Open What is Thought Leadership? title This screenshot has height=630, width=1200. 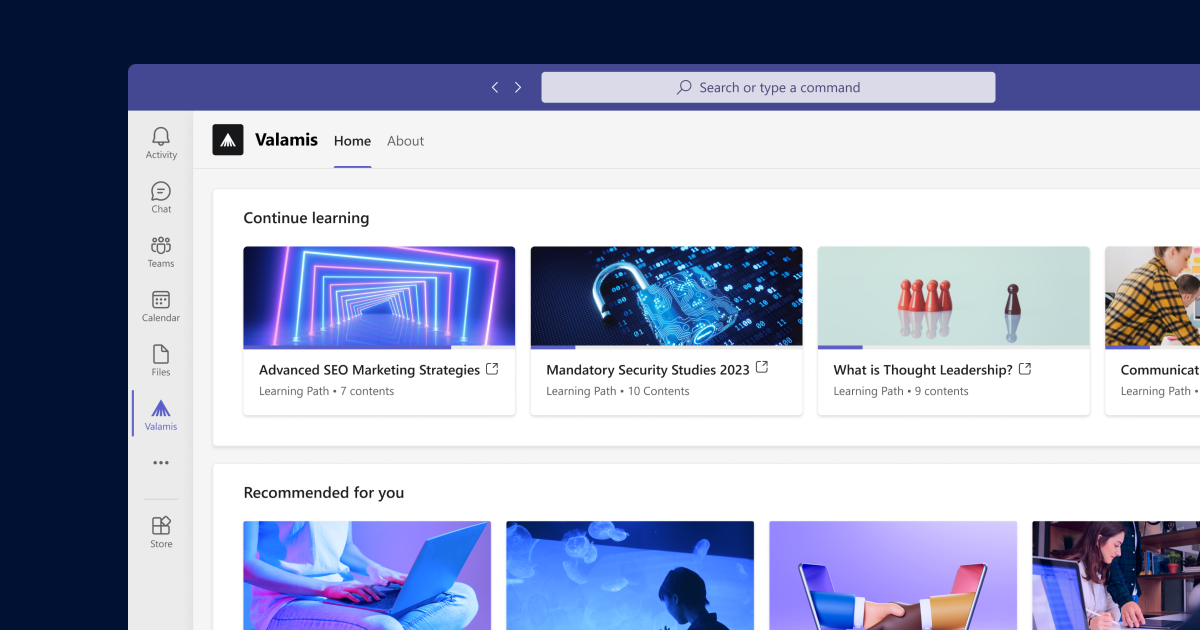(923, 370)
